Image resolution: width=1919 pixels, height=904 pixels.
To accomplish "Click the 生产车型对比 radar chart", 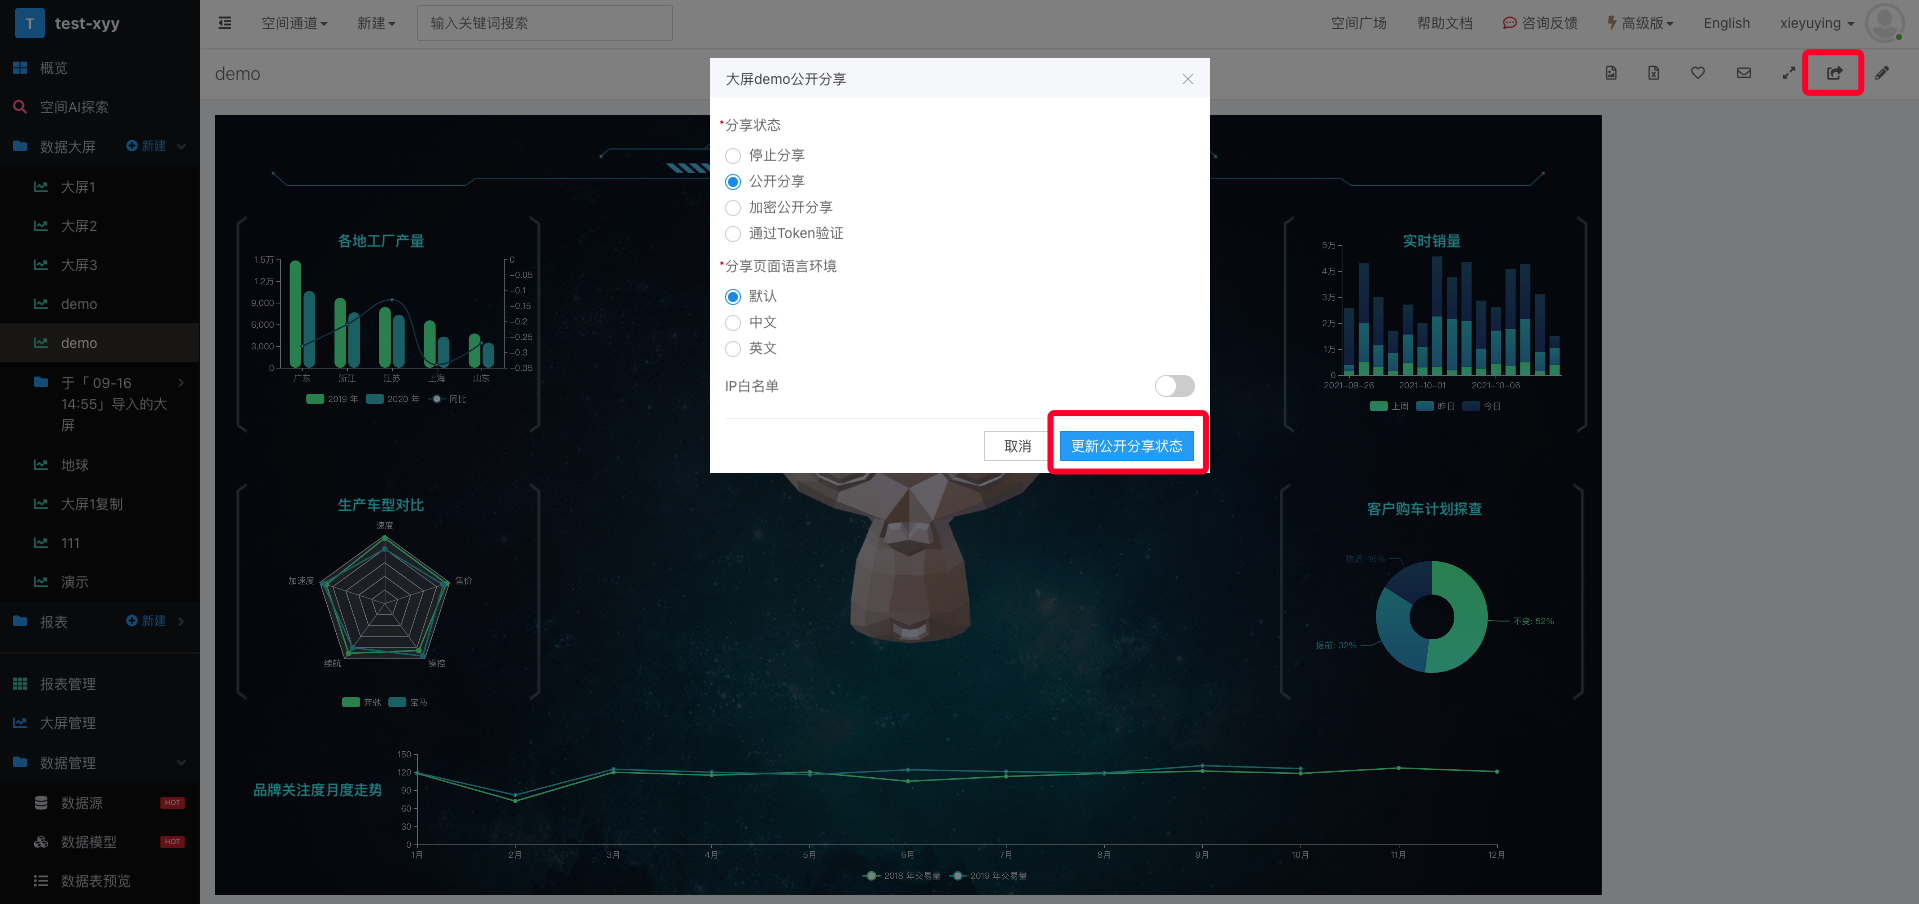I will 384,598.
